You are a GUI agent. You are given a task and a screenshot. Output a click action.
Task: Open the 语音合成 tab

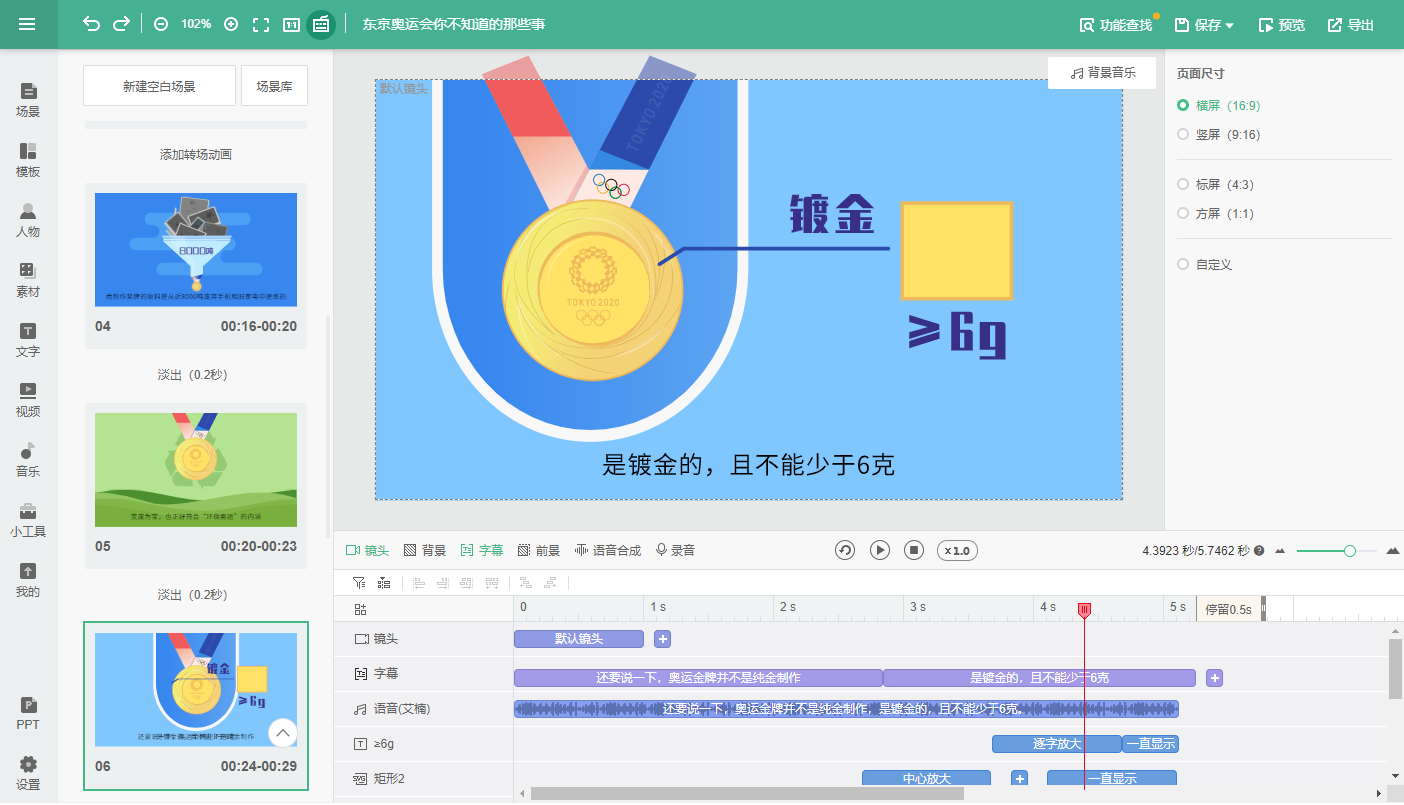point(608,551)
